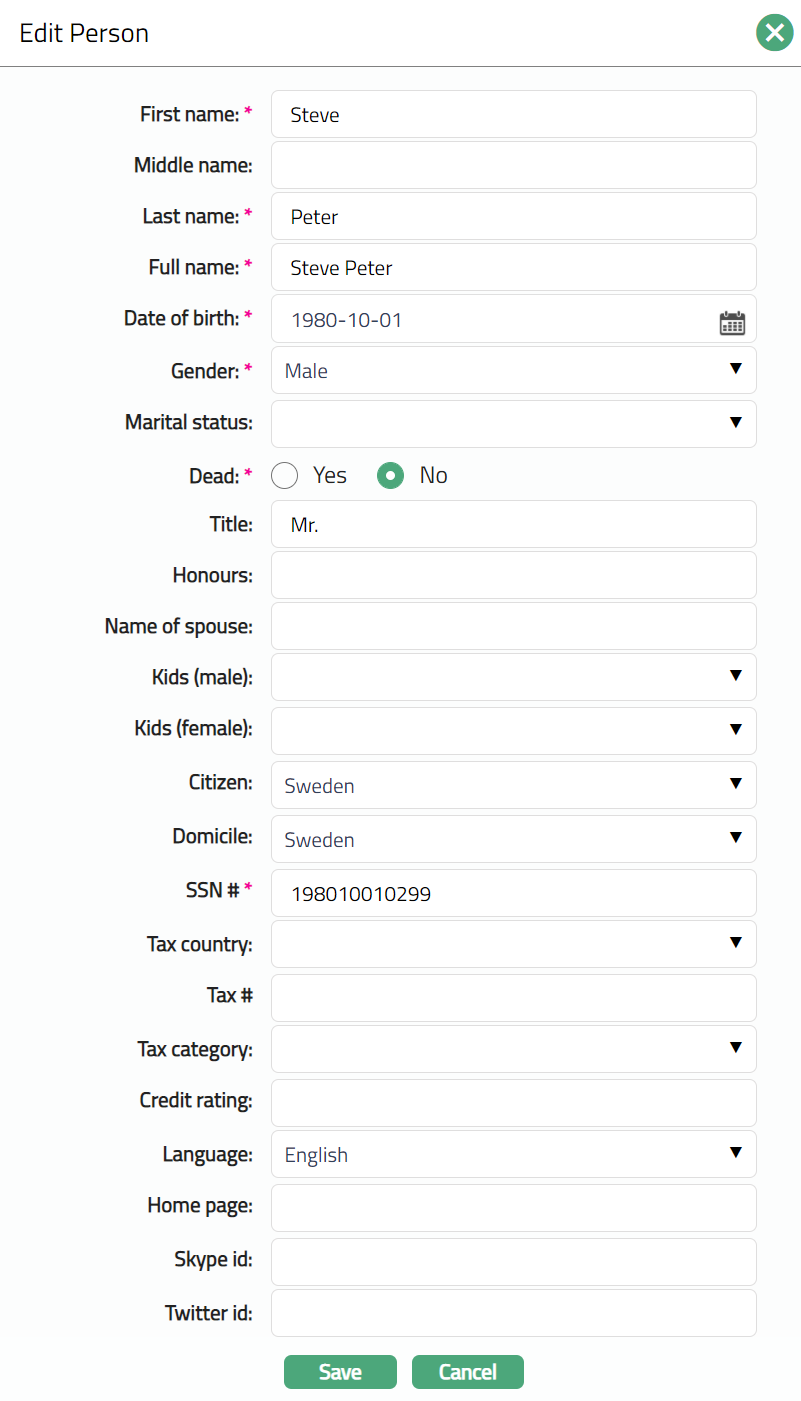This screenshot has height=1401, width=801.
Task: Expand the Gender dropdown
Action: tap(513, 371)
